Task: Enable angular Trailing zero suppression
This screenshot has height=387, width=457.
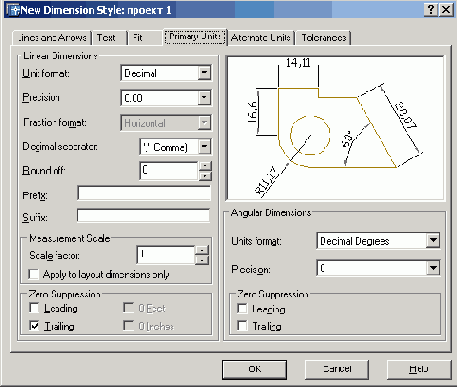Action: (x=242, y=326)
